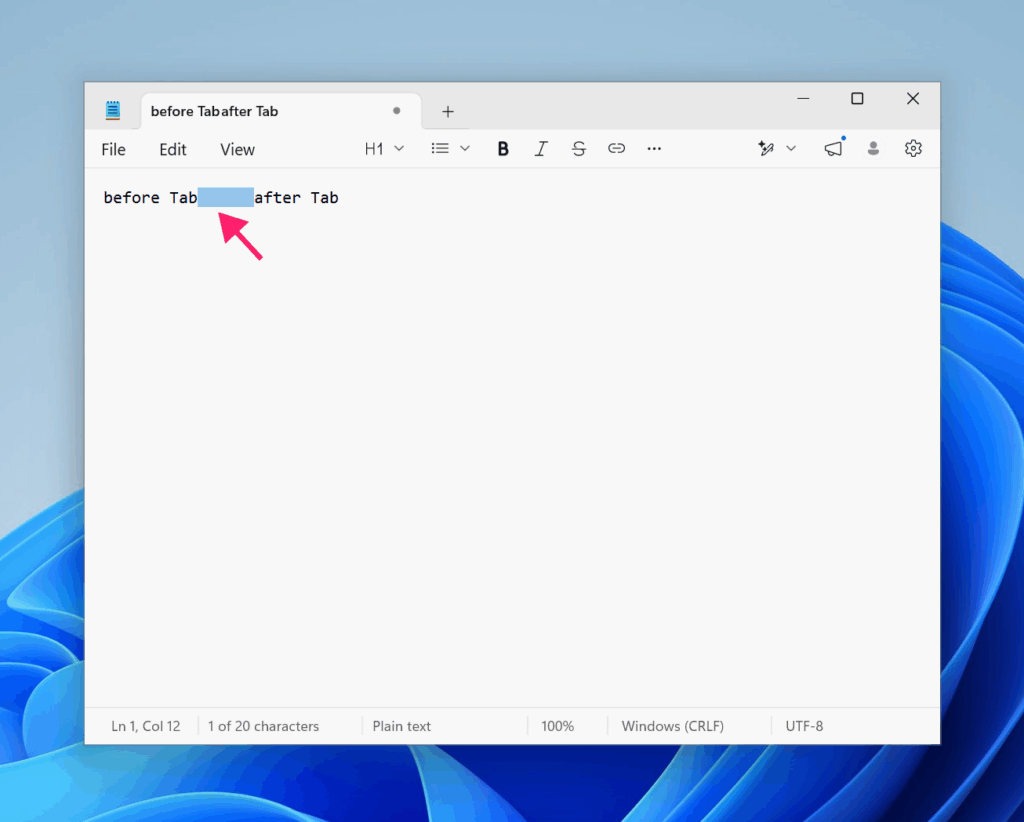
Task: Click the word 'before' in the text
Action: click(x=131, y=198)
